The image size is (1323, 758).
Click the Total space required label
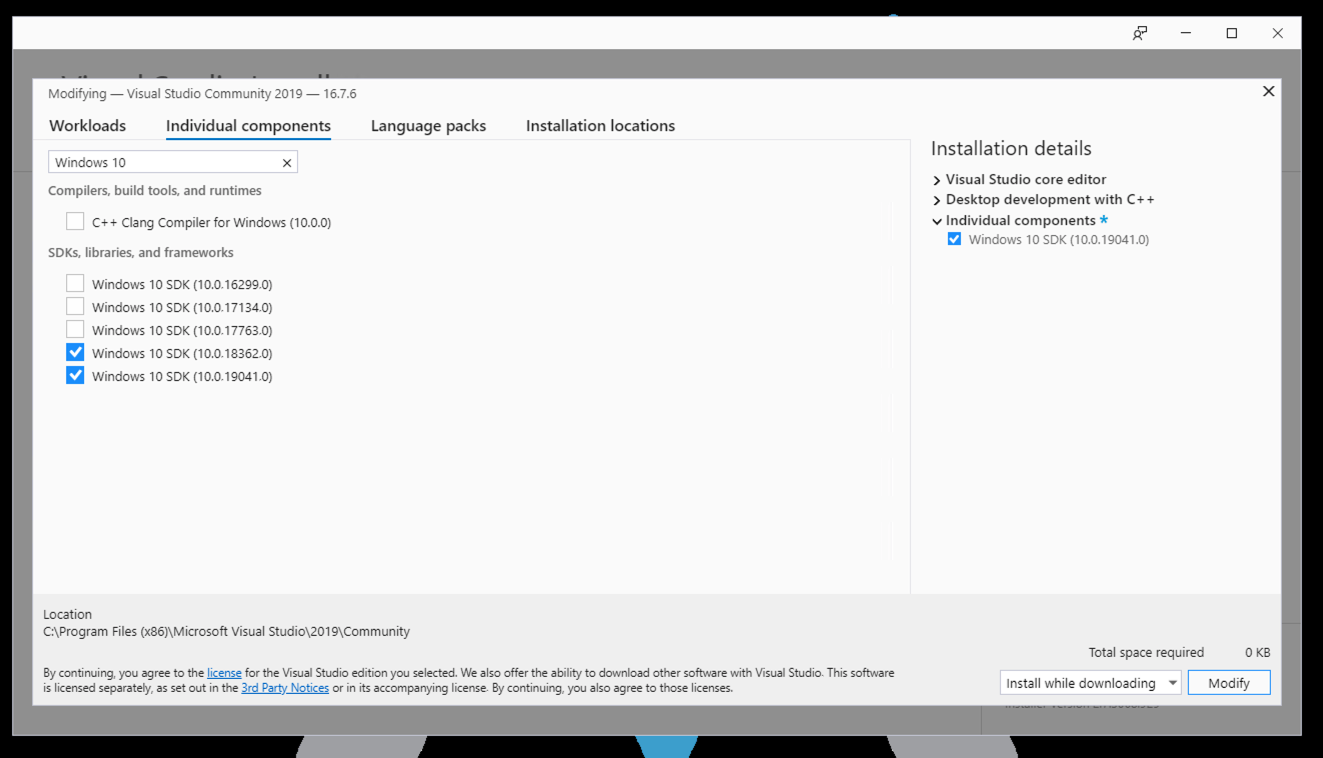click(x=1146, y=653)
